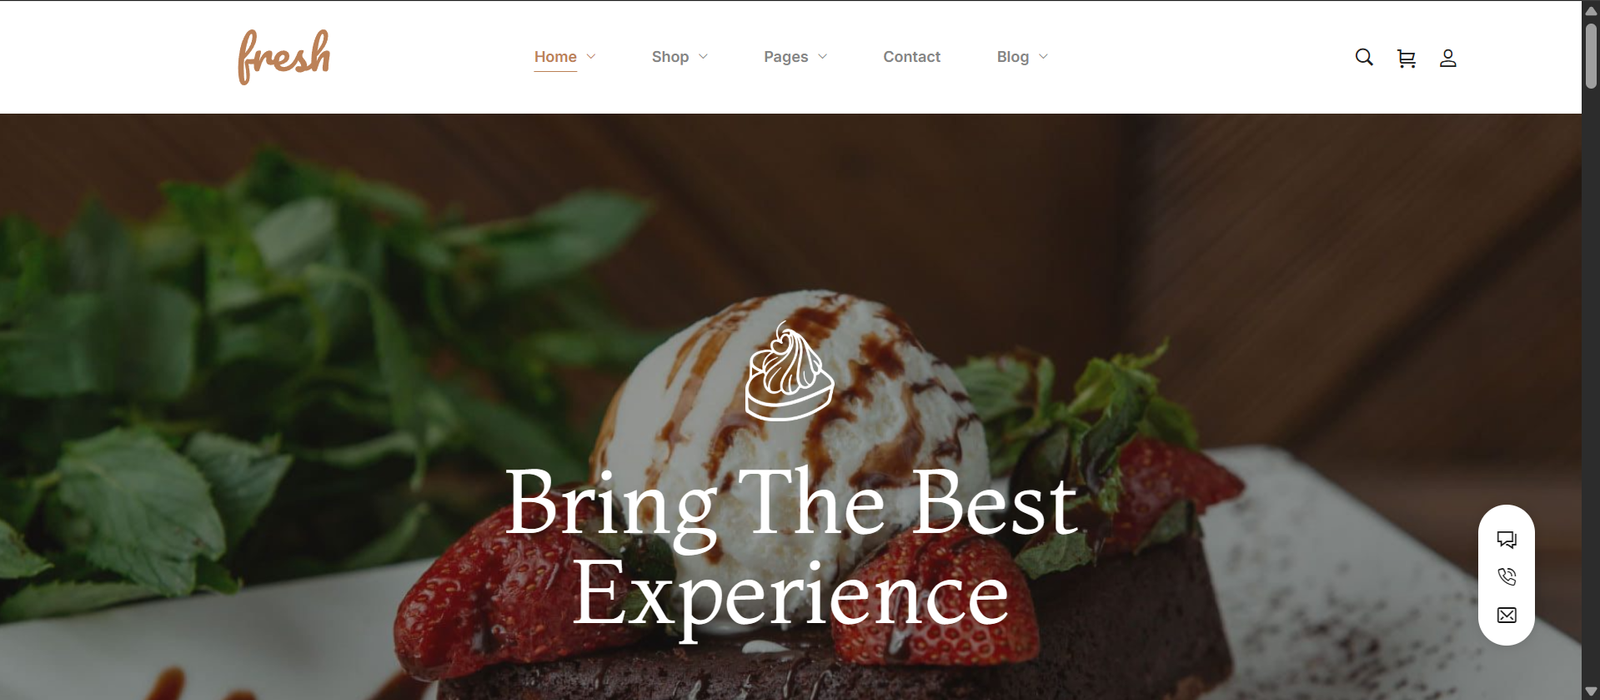This screenshot has width=1600, height=700.
Task: Open the shopping cart icon
Action: tap(1406, 58)
